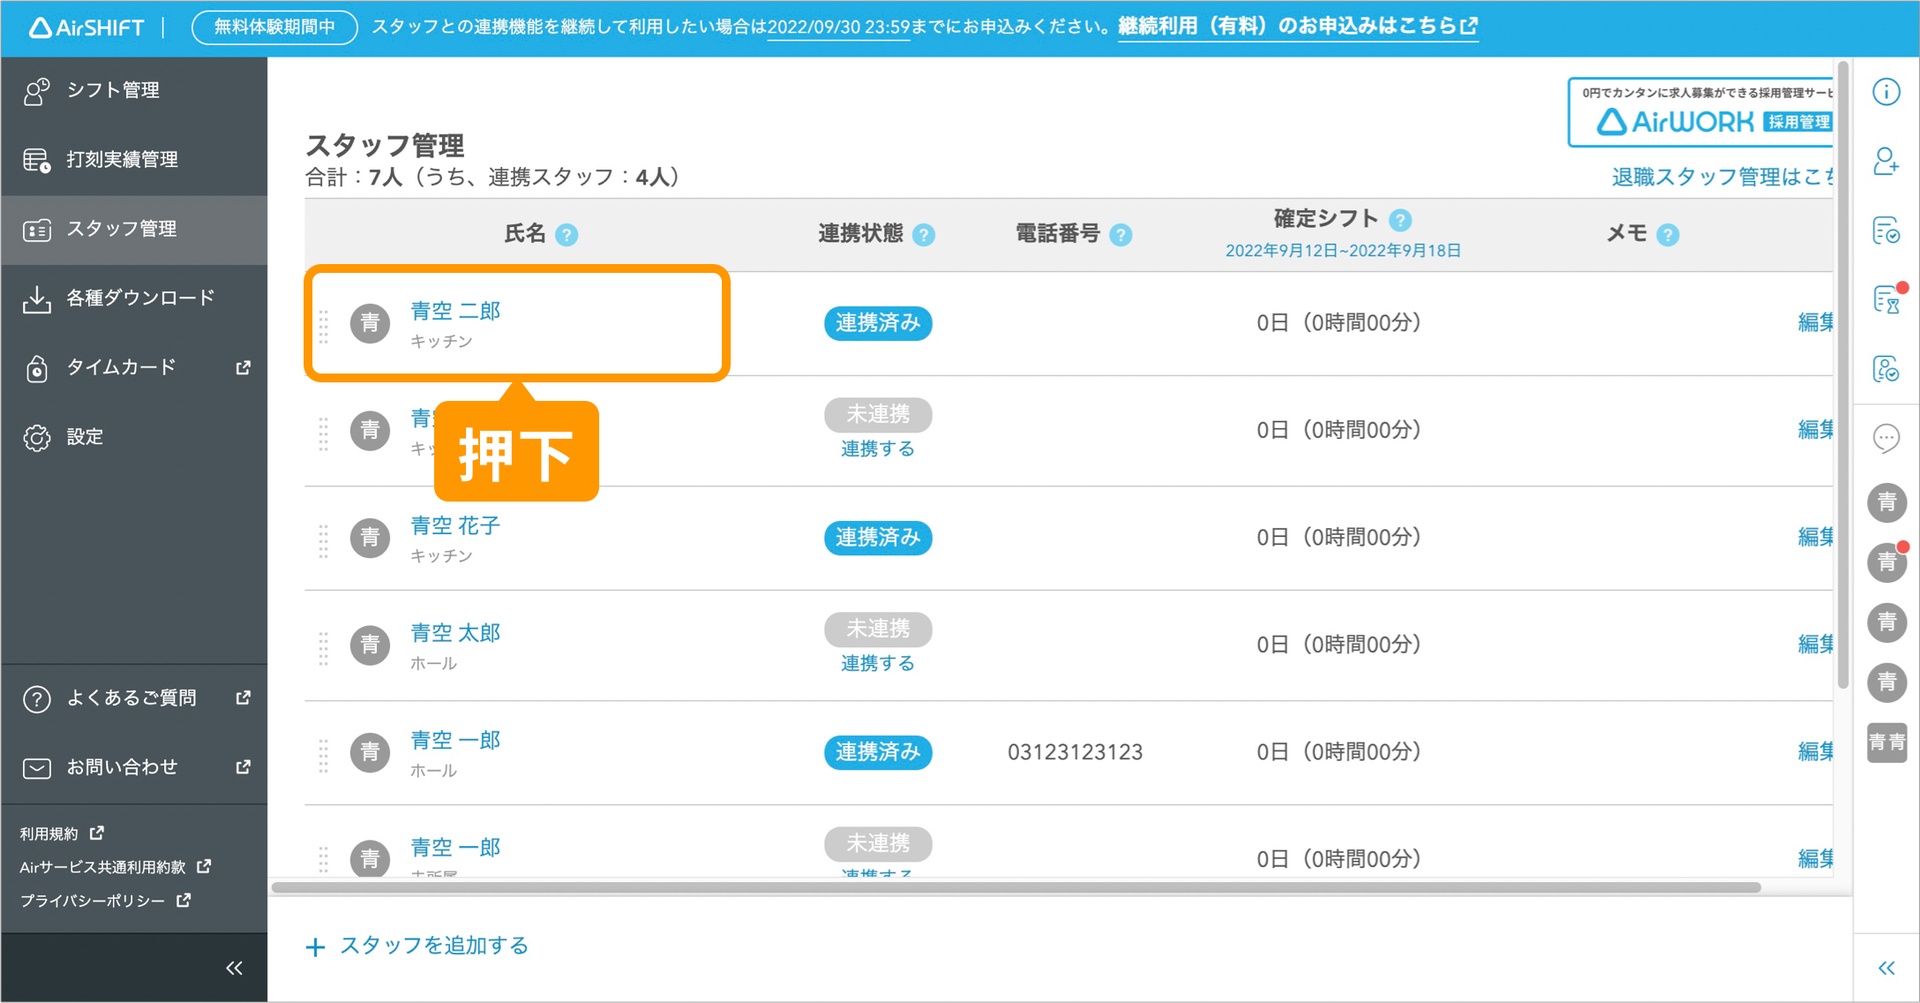Select the add-staff person icon on the right
Screen dimensions: 1920x1003
tap(1887, 162)
